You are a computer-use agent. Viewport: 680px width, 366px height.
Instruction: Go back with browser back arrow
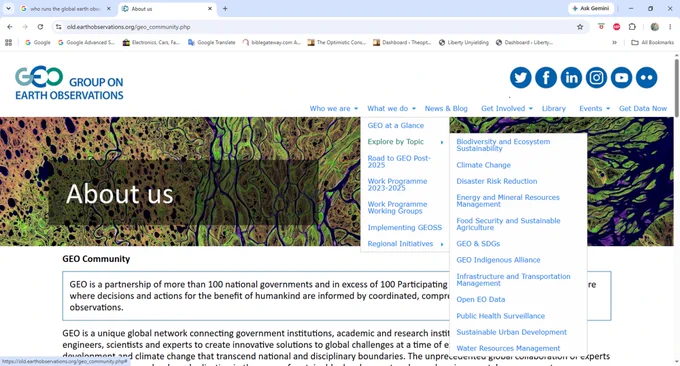click(x=10, y=27)
